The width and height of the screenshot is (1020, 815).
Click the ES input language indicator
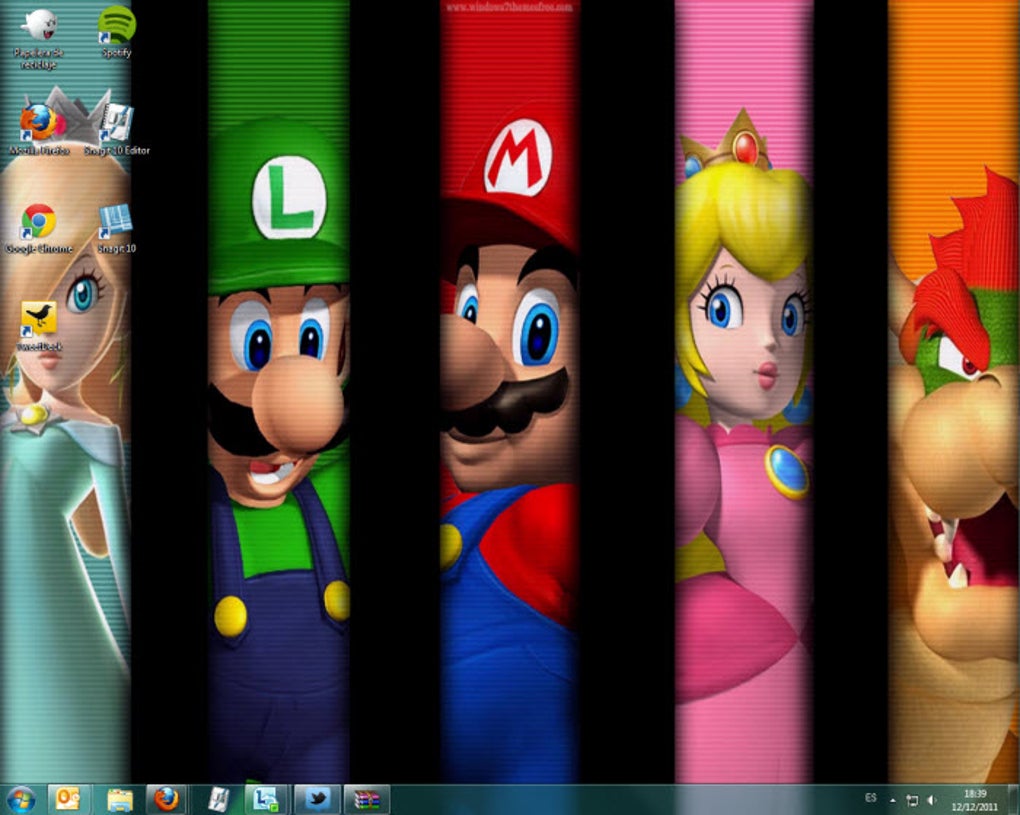(871, 798)
